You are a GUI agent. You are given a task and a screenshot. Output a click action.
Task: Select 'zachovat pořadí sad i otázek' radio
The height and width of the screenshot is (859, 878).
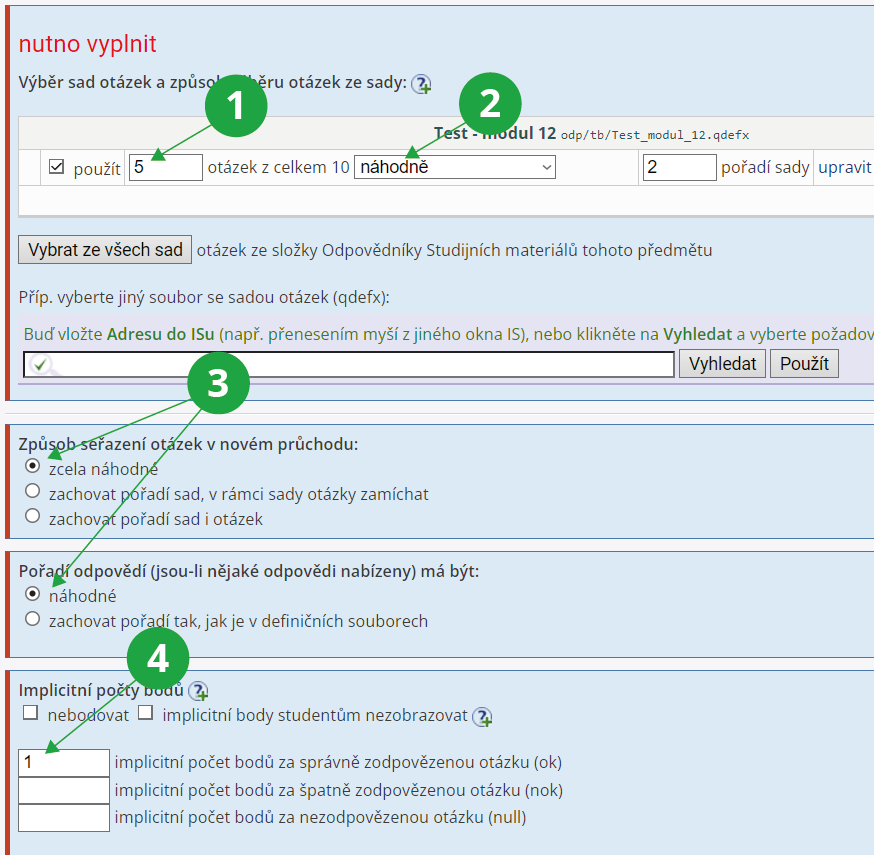(x=33, y=517)
